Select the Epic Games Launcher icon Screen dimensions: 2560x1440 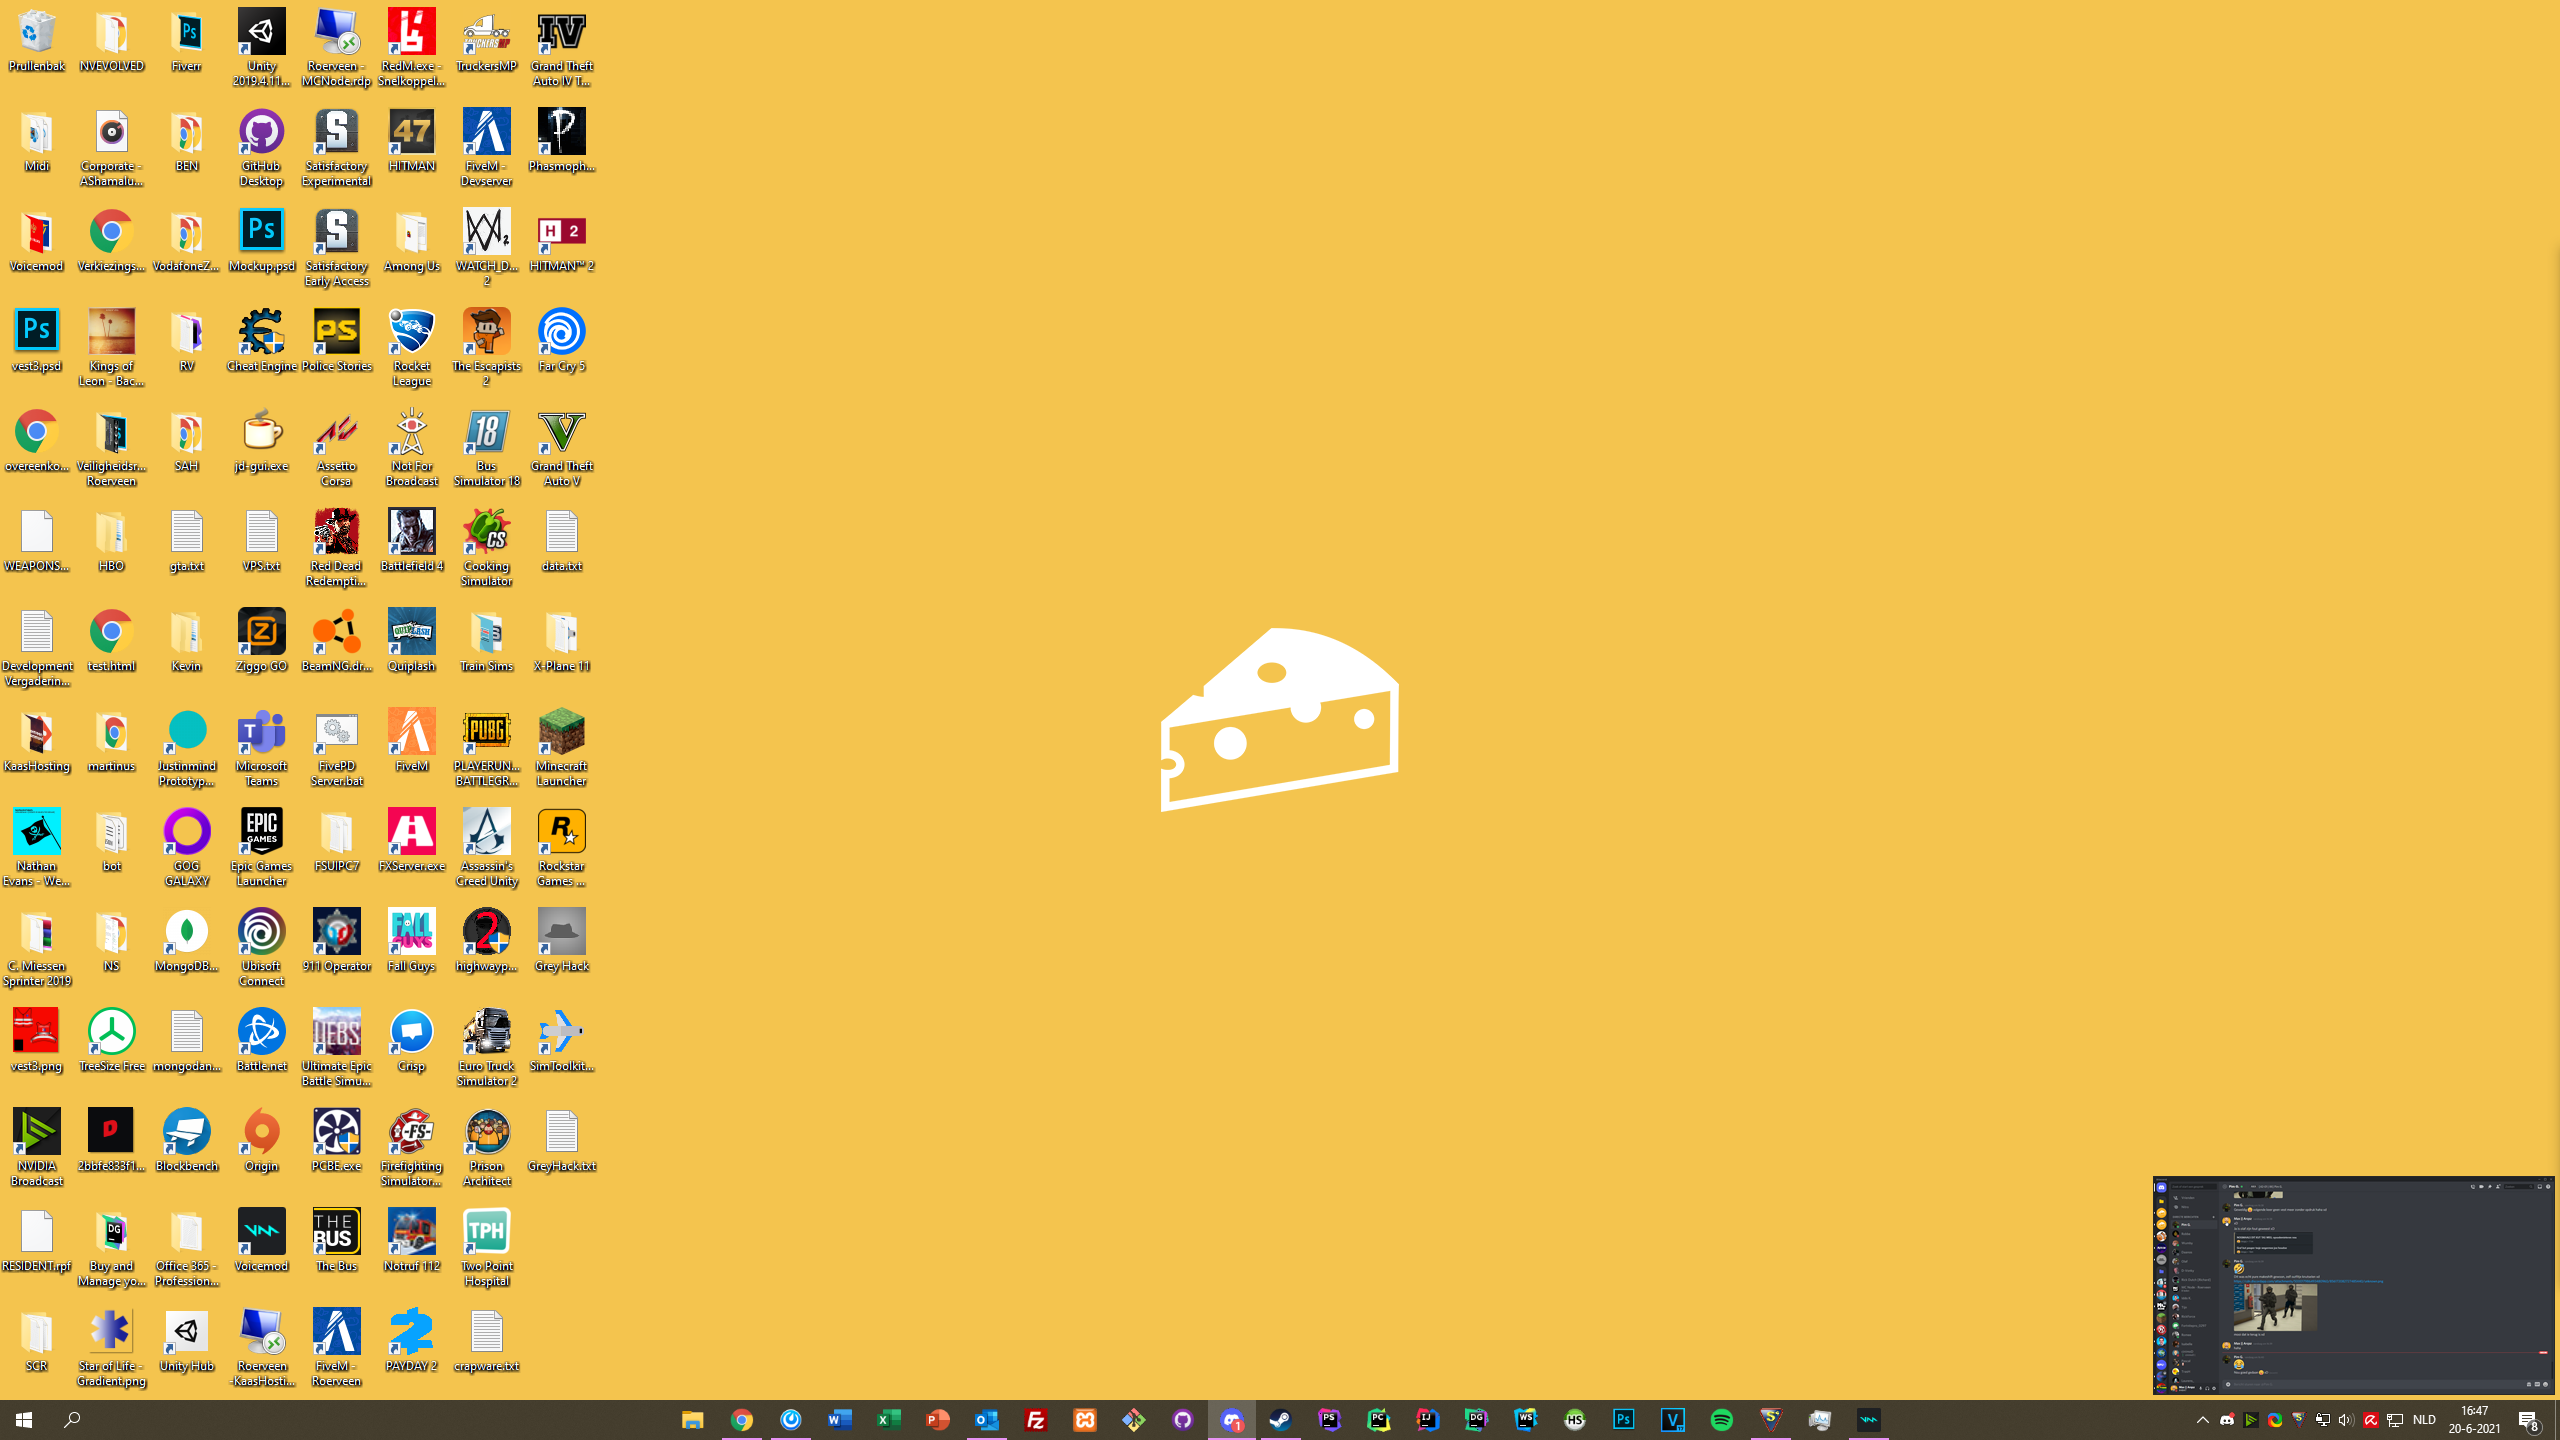(261, 833)
